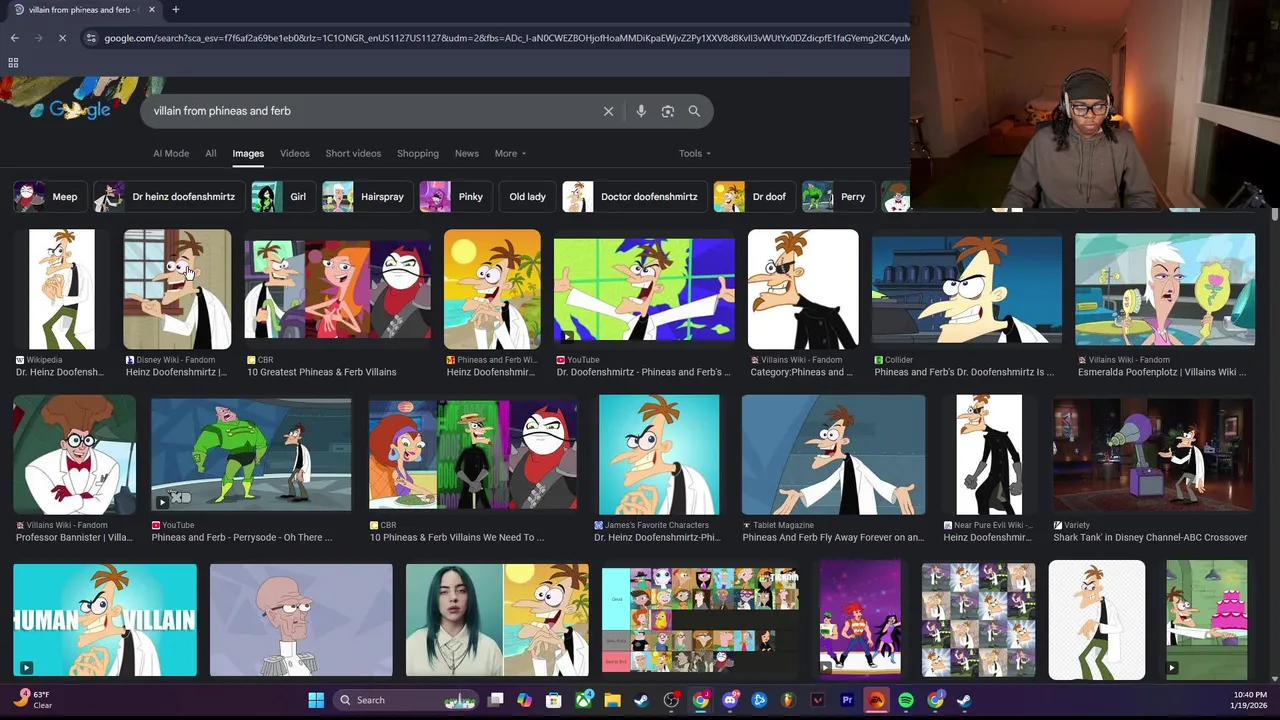Open the apps grid in bookmarks bar
The width and height of the screenshot is (1280, 720).
pos(13,63)
